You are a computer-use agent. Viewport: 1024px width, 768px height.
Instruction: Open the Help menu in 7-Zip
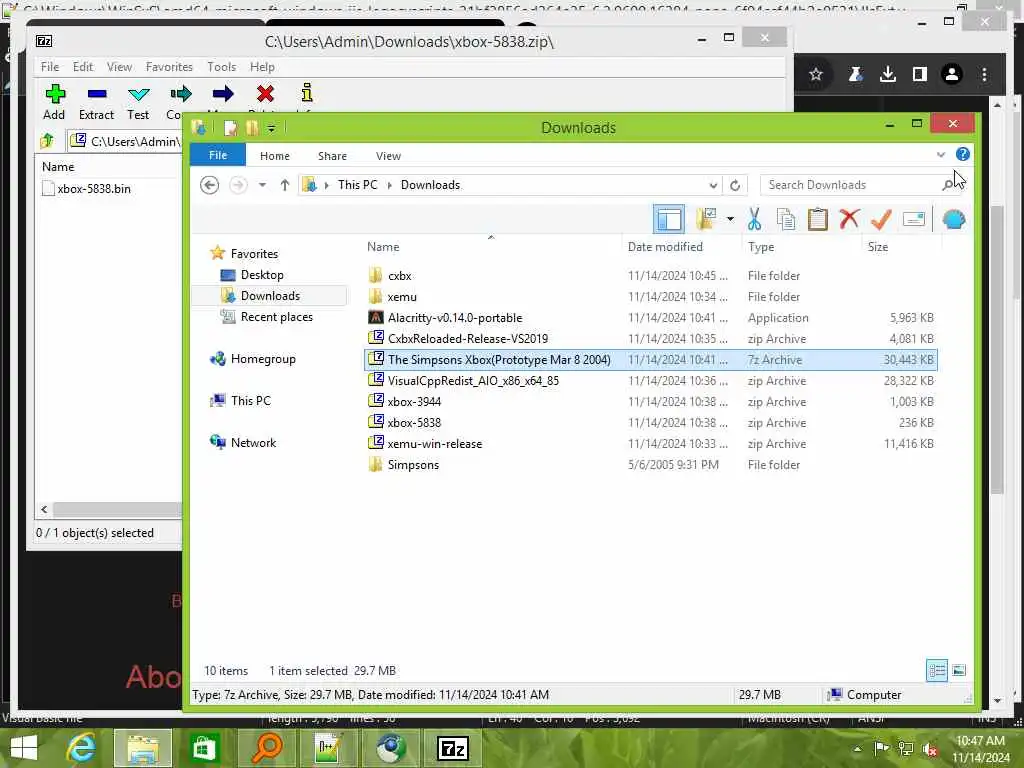(x=262, y=67)
